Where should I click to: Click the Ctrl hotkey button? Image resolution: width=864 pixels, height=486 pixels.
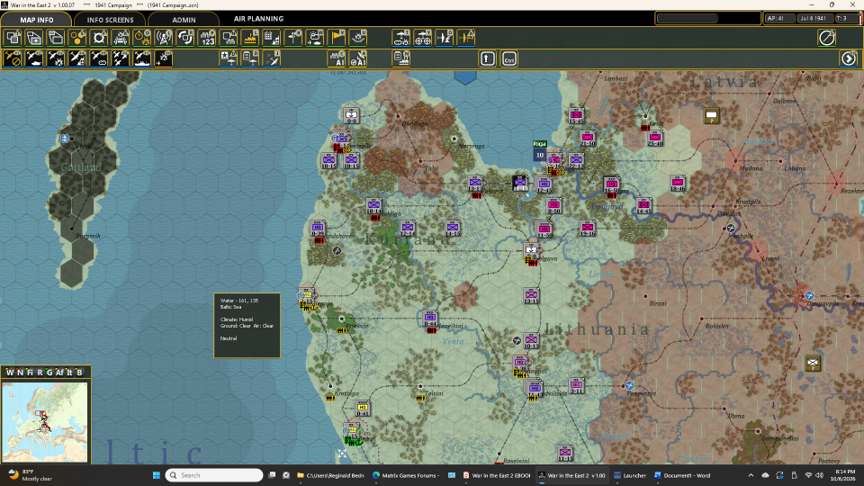[509, 58]
